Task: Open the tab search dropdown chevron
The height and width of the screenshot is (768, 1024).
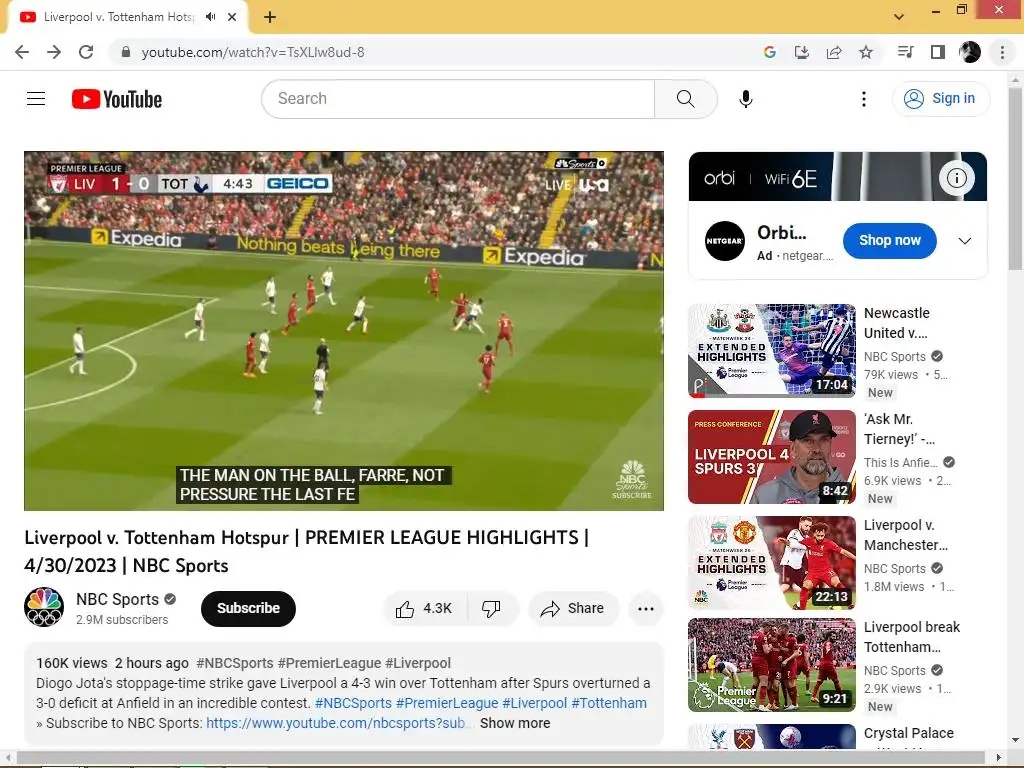Action: pos(899,17)
